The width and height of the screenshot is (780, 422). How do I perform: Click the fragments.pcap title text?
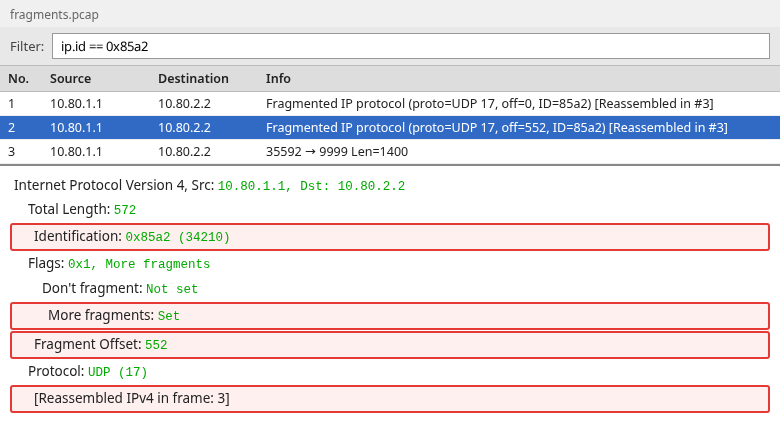[54, 14]
